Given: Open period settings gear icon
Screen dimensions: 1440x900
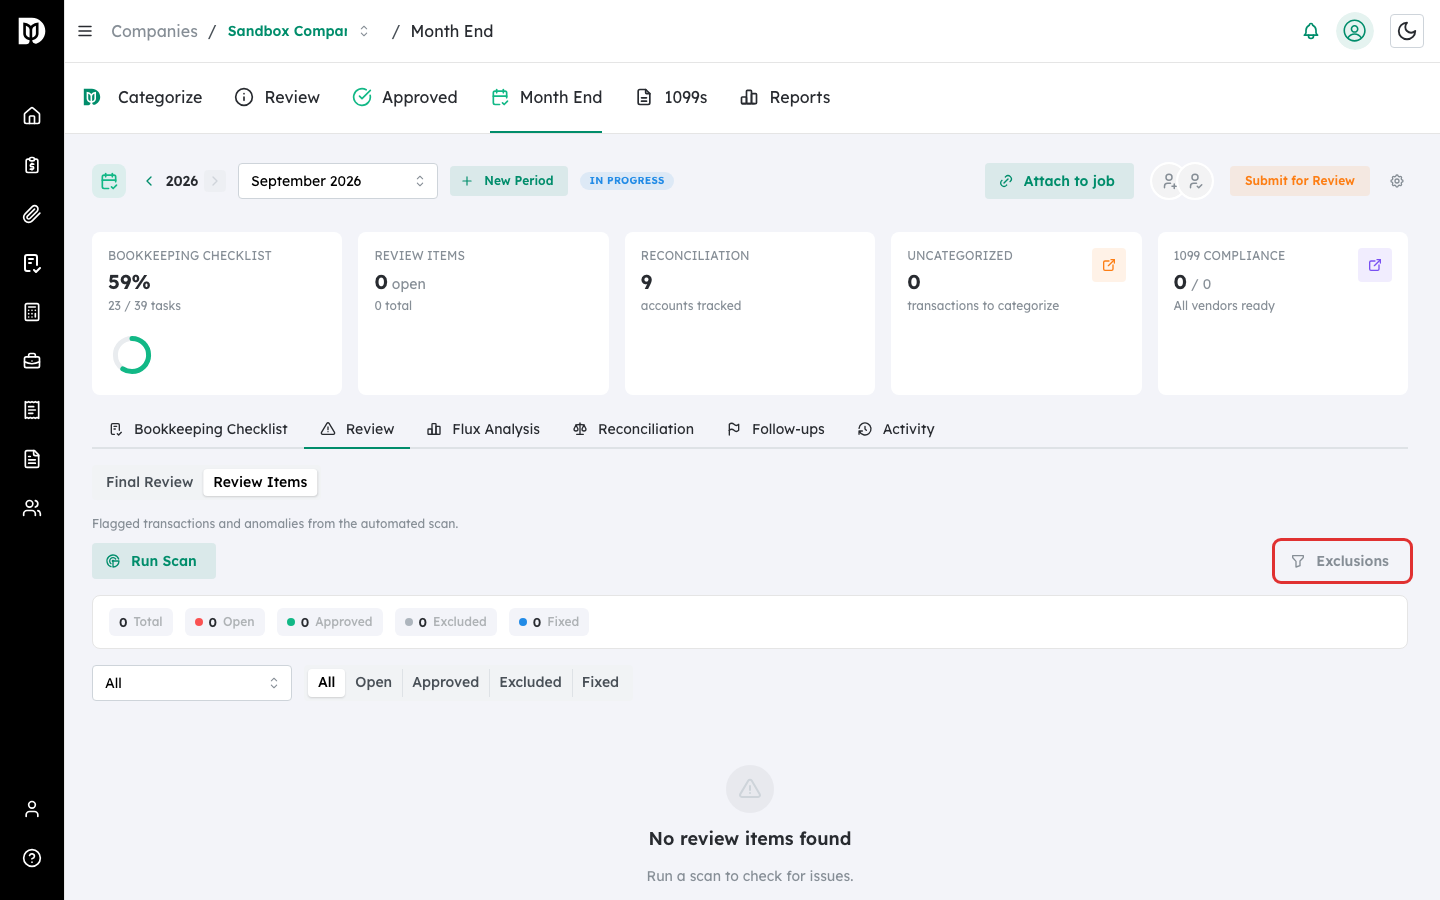Looking at the screenshot, I should pos(1397,181).
